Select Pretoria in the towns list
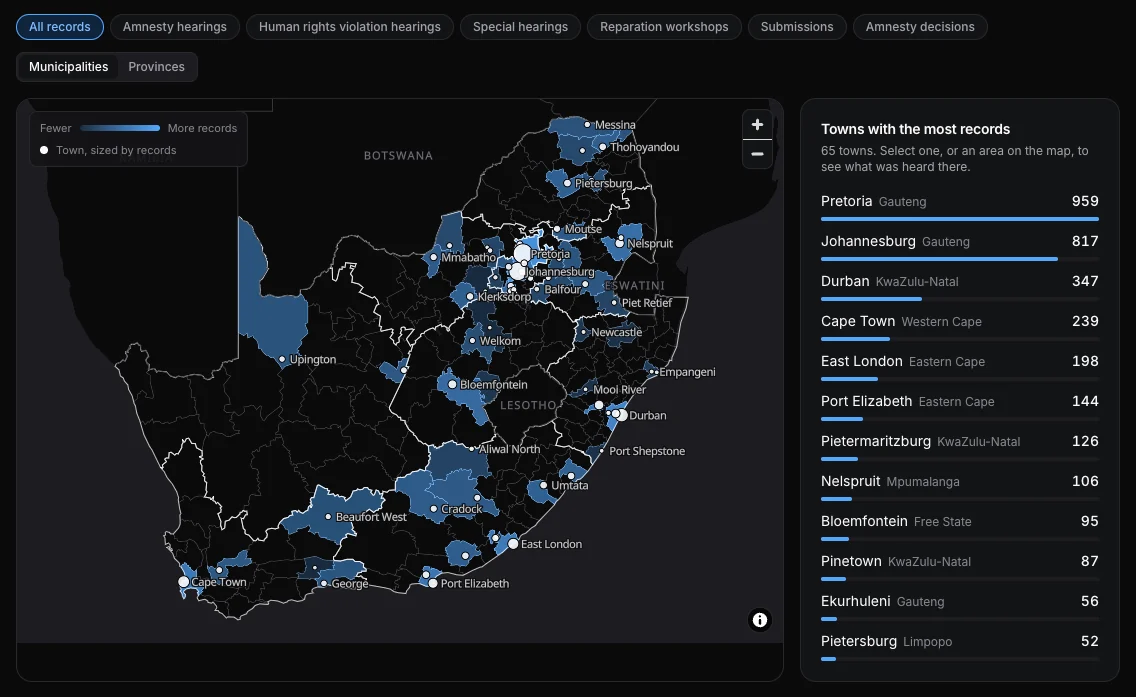Viewport: 1136px width, 697px height. click(960, 206)
